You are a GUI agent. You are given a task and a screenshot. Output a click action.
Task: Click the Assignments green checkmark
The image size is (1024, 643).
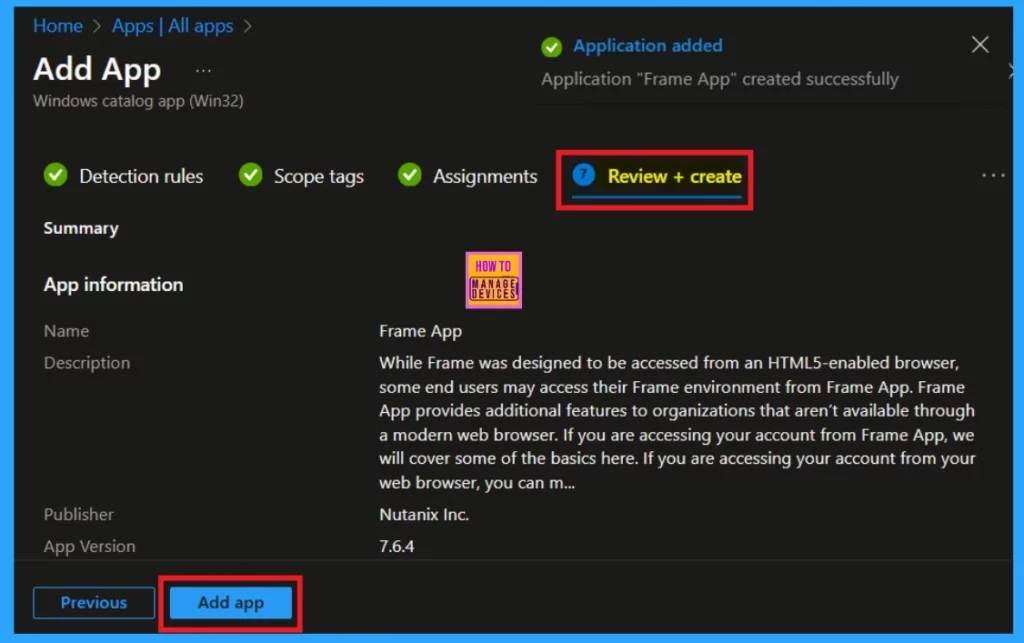click(x=409, y=174)
